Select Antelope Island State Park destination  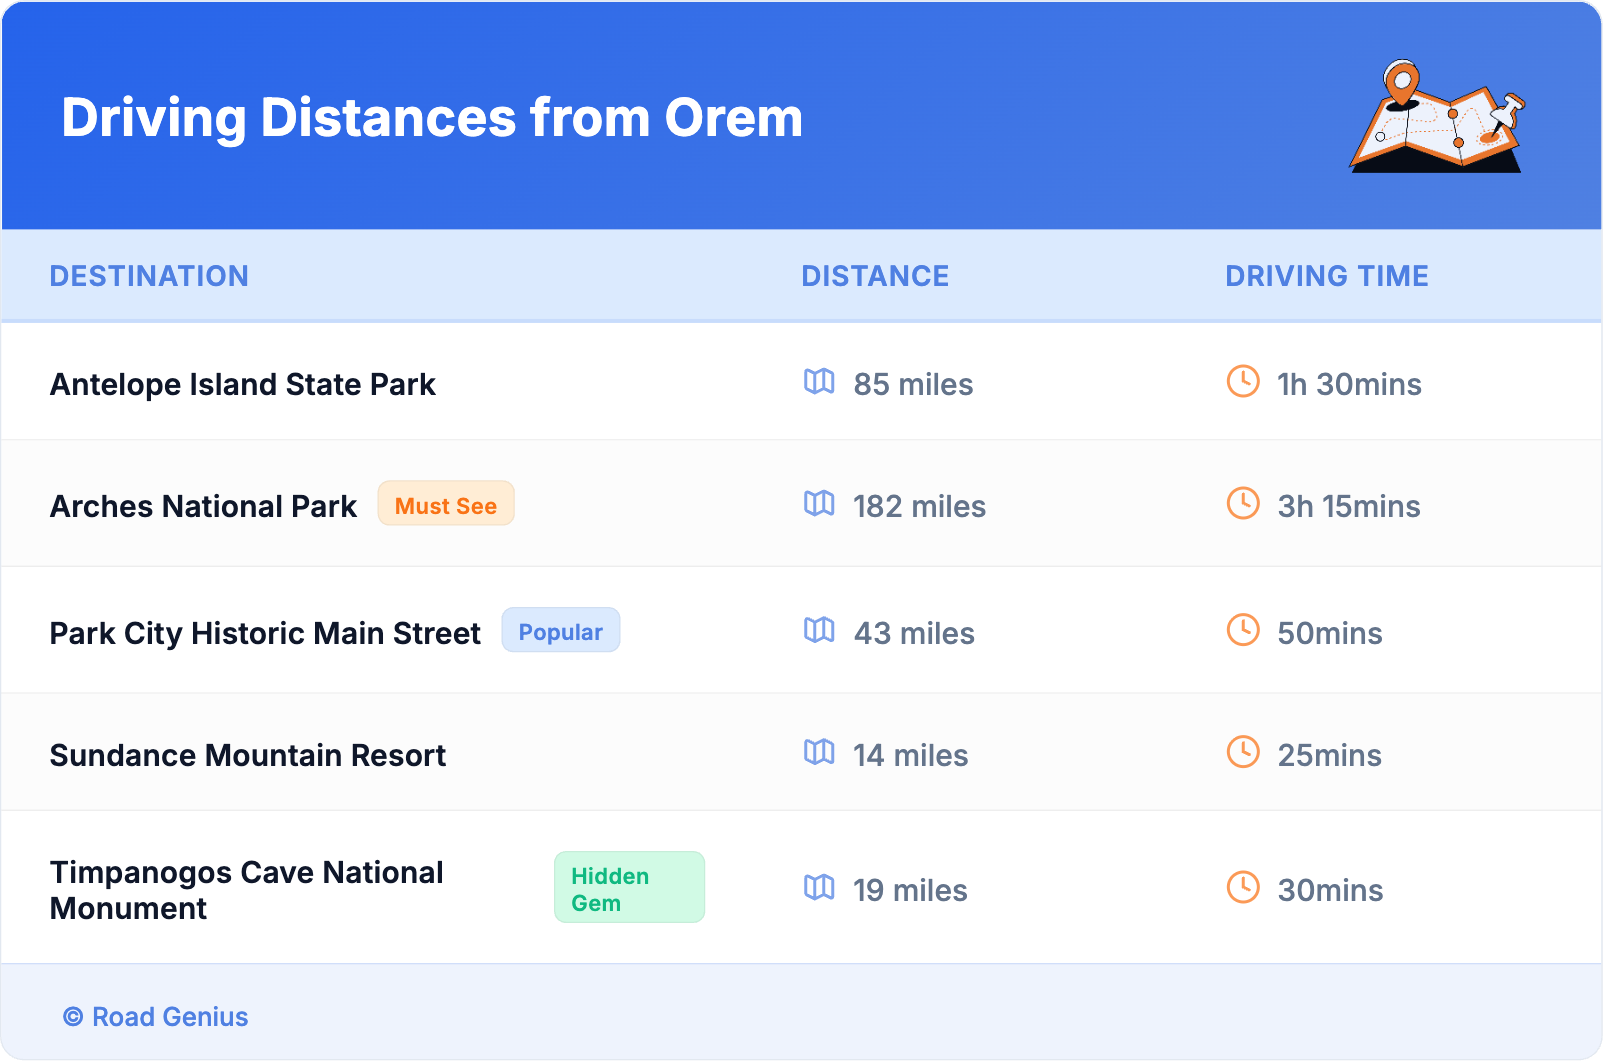click(243, 385)
